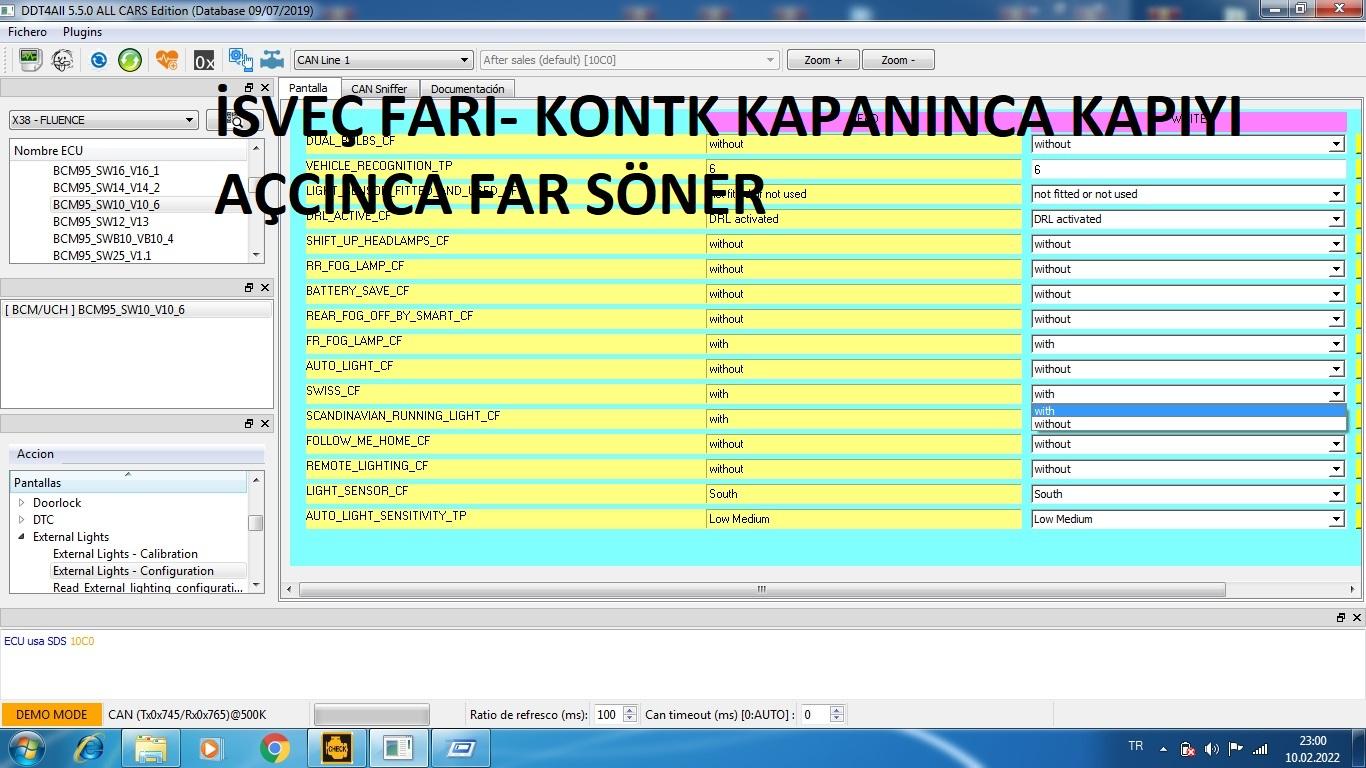Image resolution: width=1366 pixels, height=768 pixels.
Task: Click the blue valve toolbar icon
Action: click(x=272, y=60)
